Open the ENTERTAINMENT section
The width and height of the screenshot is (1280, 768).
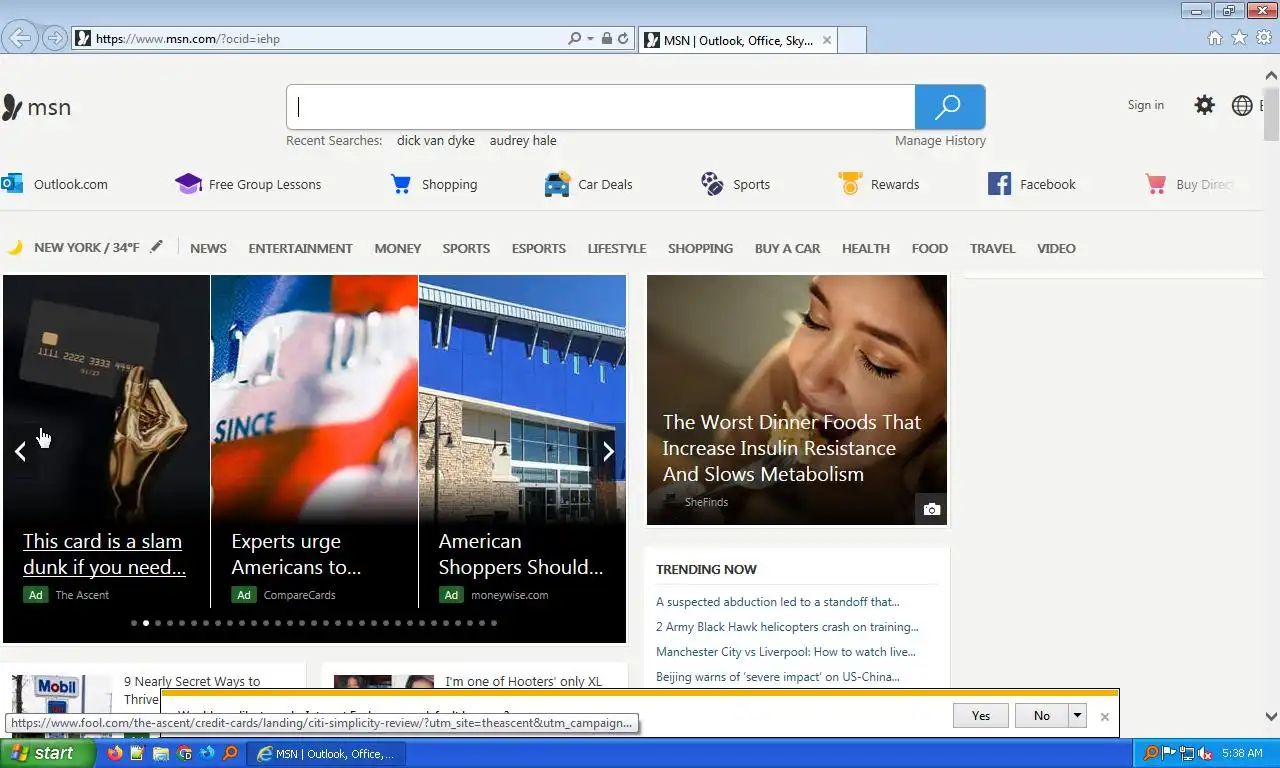[x=300, y=248]
